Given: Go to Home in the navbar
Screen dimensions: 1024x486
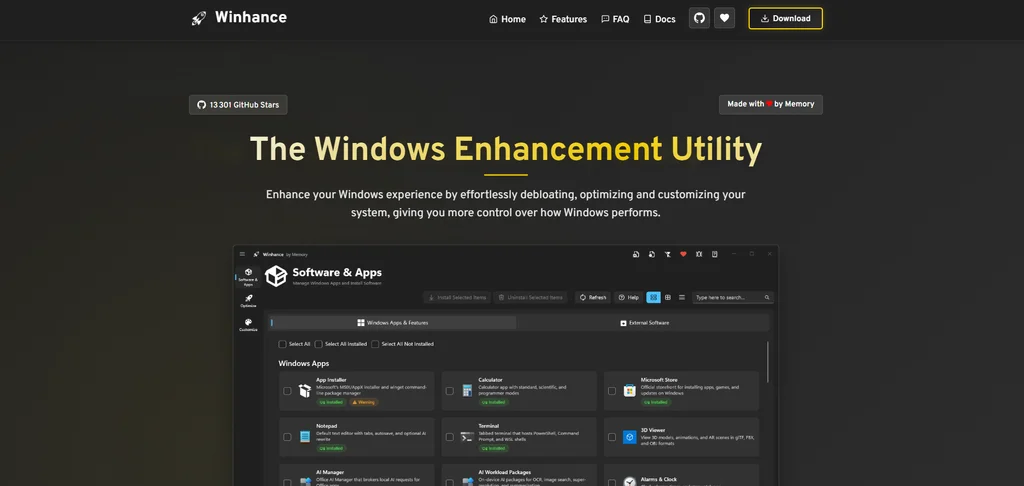Looking at the screenshot, I should [507, 19].
